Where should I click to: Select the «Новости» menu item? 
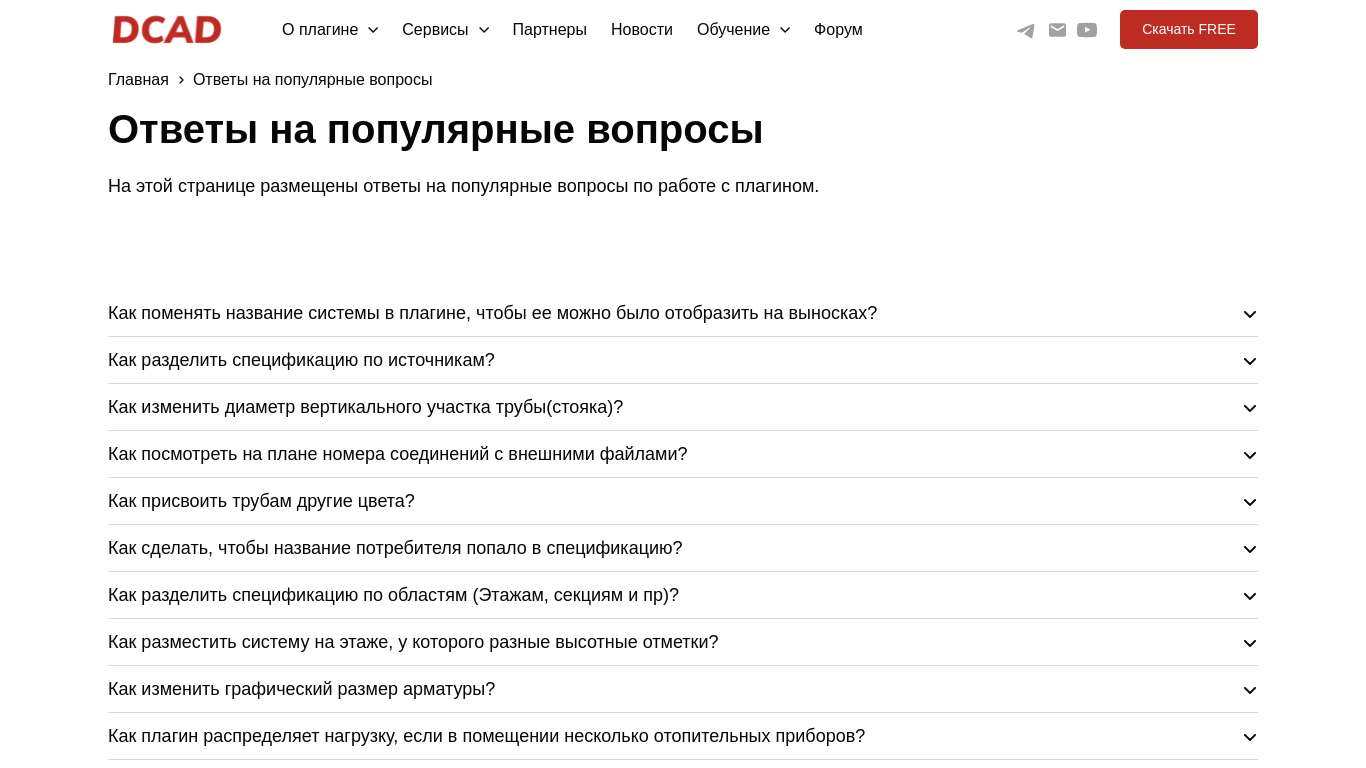point(641,30)
